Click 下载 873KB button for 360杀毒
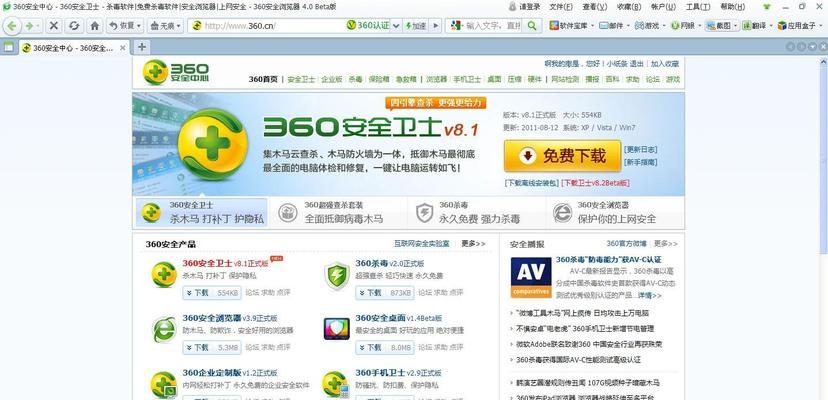 pyautogui.click(x=385, y=293)
